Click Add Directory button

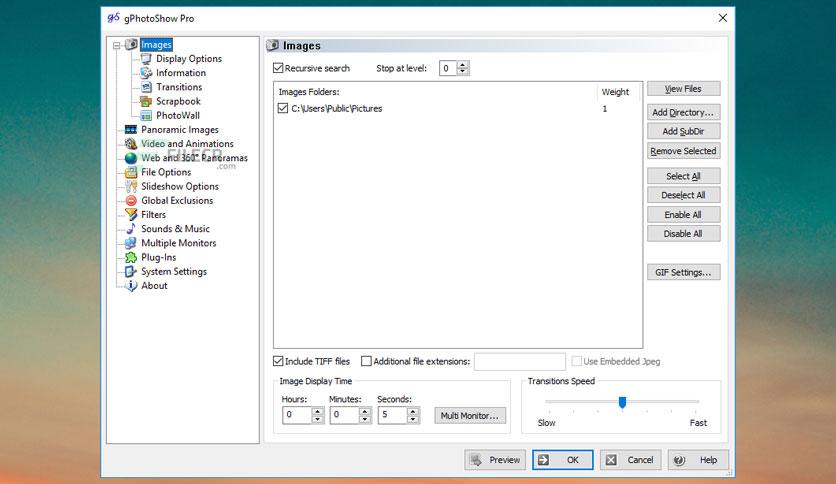pyautogui.click(x=684, y=112)
